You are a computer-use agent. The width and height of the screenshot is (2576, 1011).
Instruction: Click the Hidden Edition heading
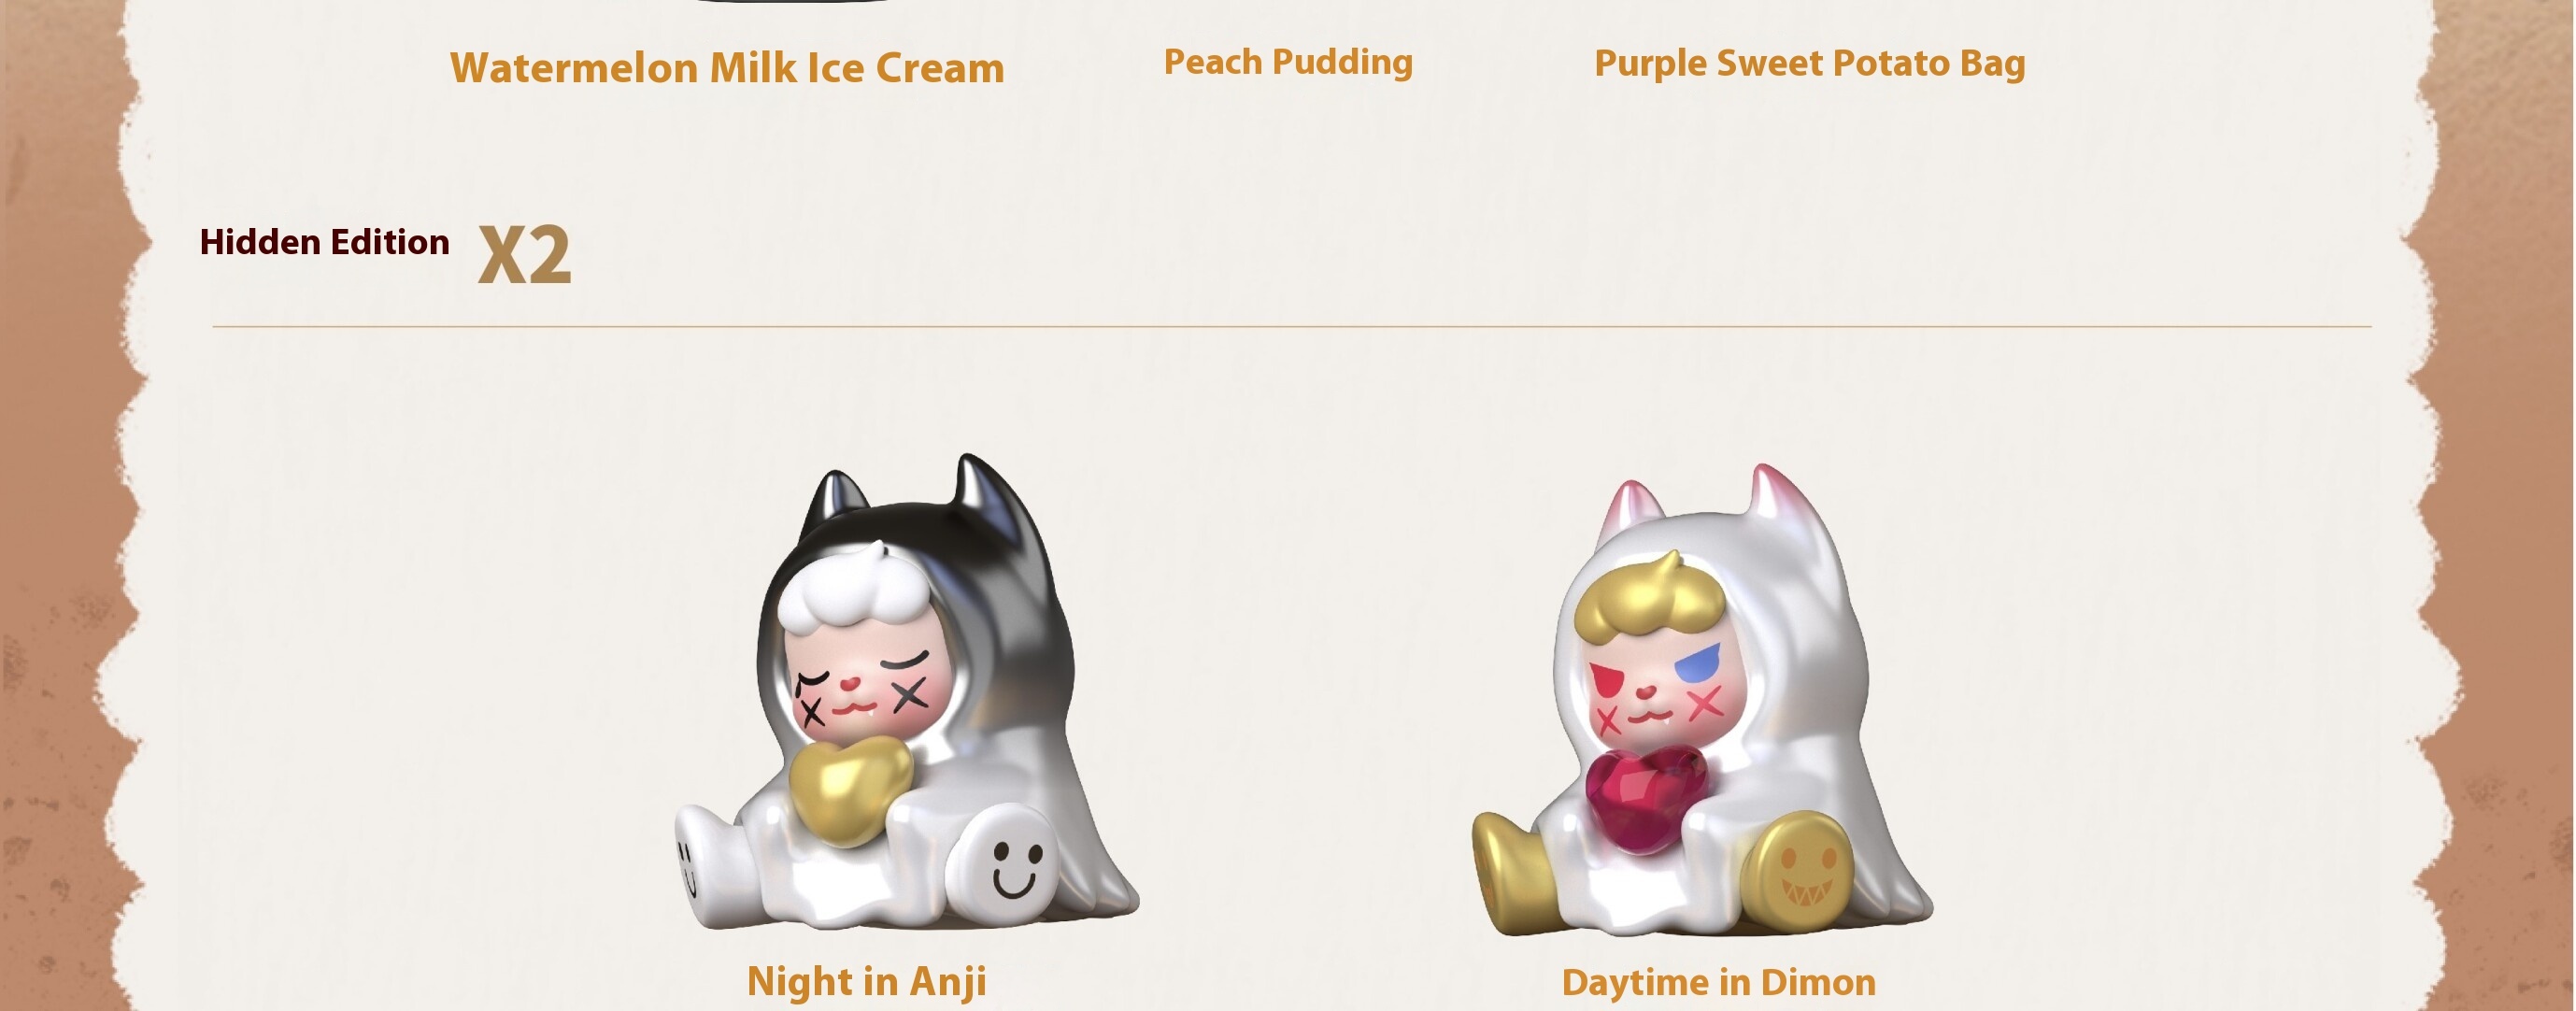324,242
